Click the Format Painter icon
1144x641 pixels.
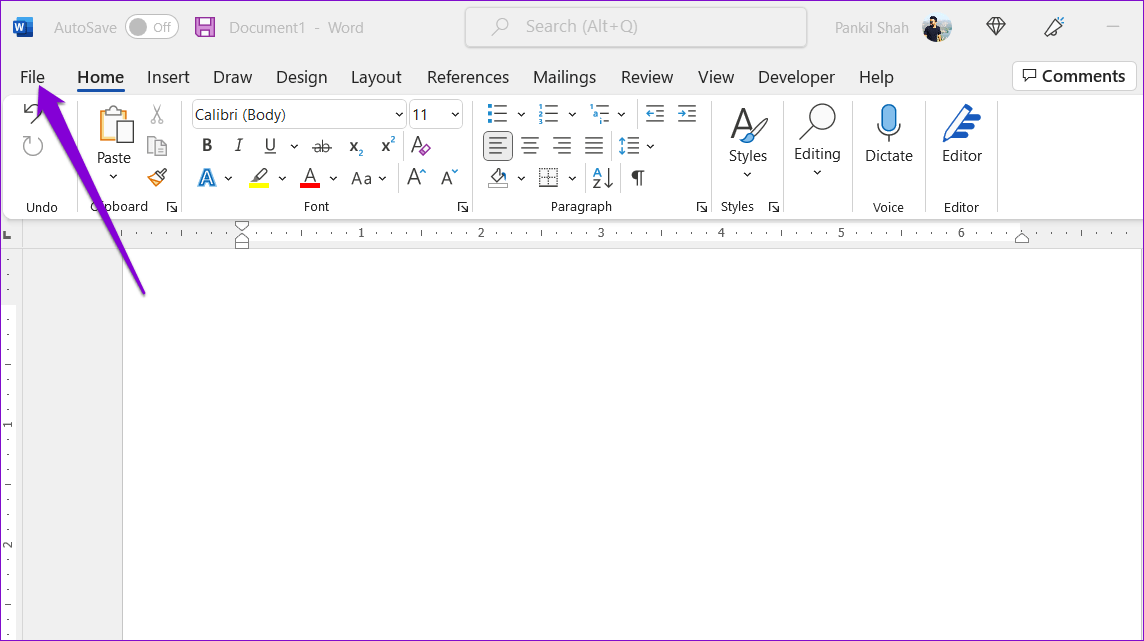point(156,177)
